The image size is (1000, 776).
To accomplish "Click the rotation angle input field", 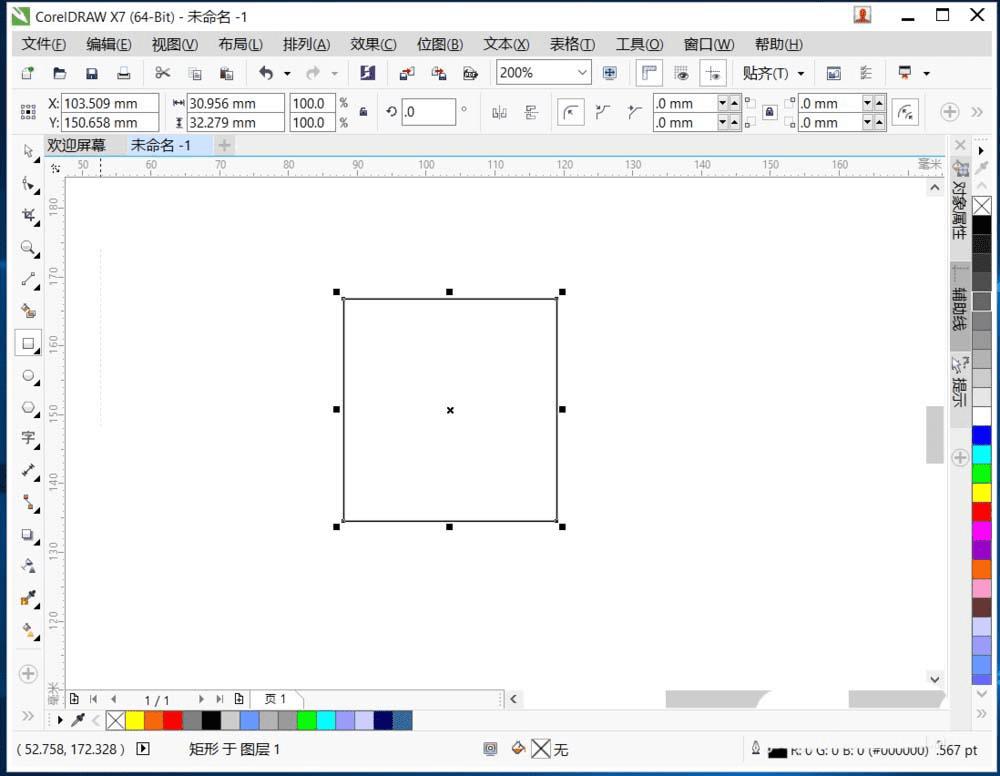I will [428, 113].
